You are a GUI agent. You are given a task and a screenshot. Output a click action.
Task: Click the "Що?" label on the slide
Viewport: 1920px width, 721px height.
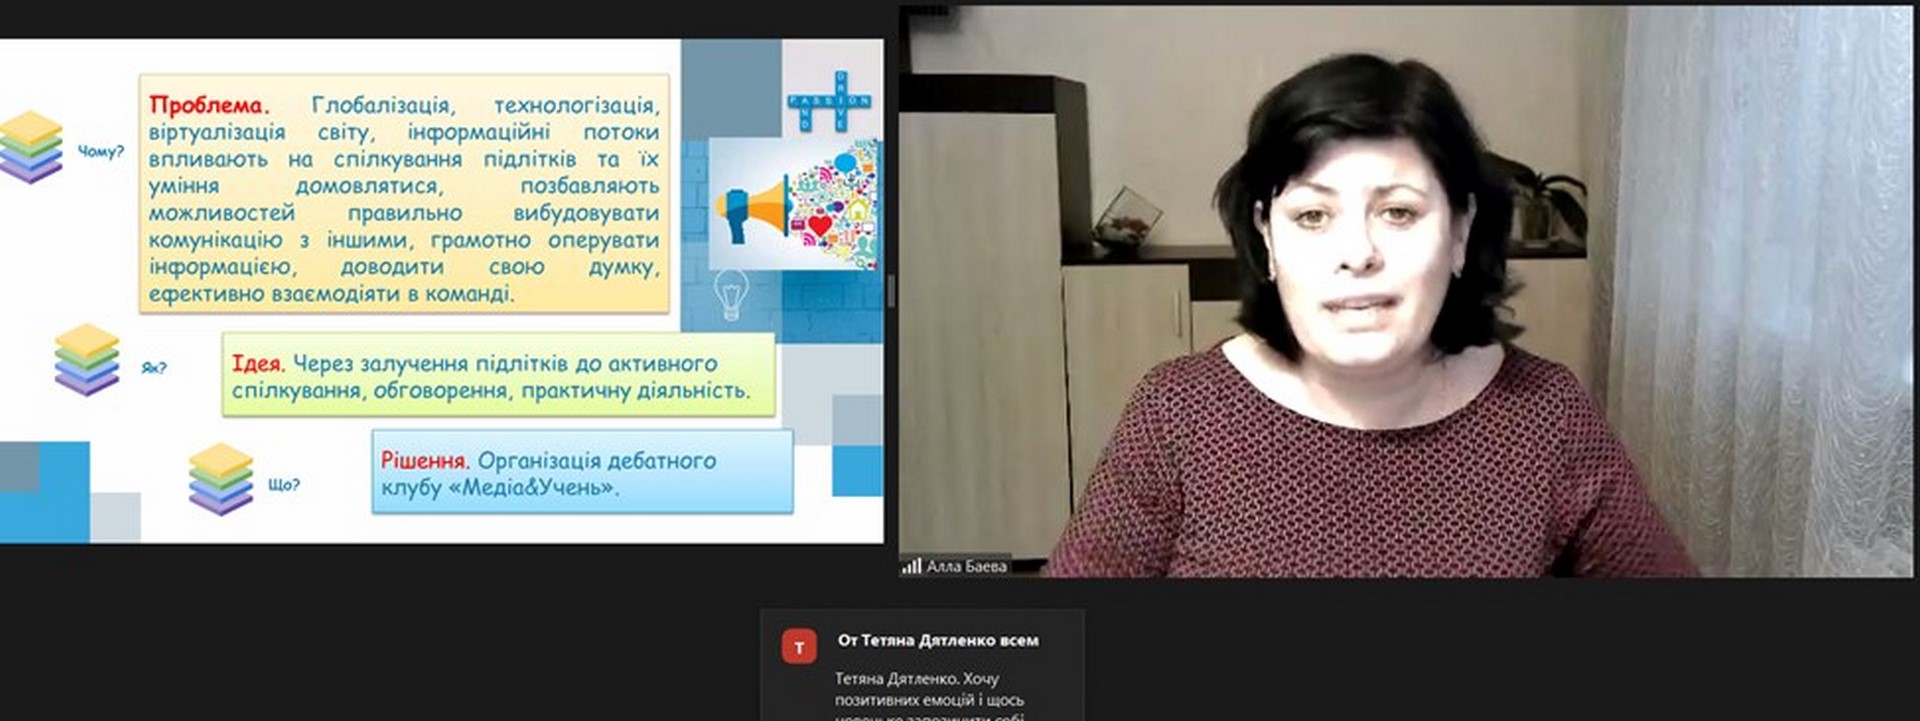point(283,485)
